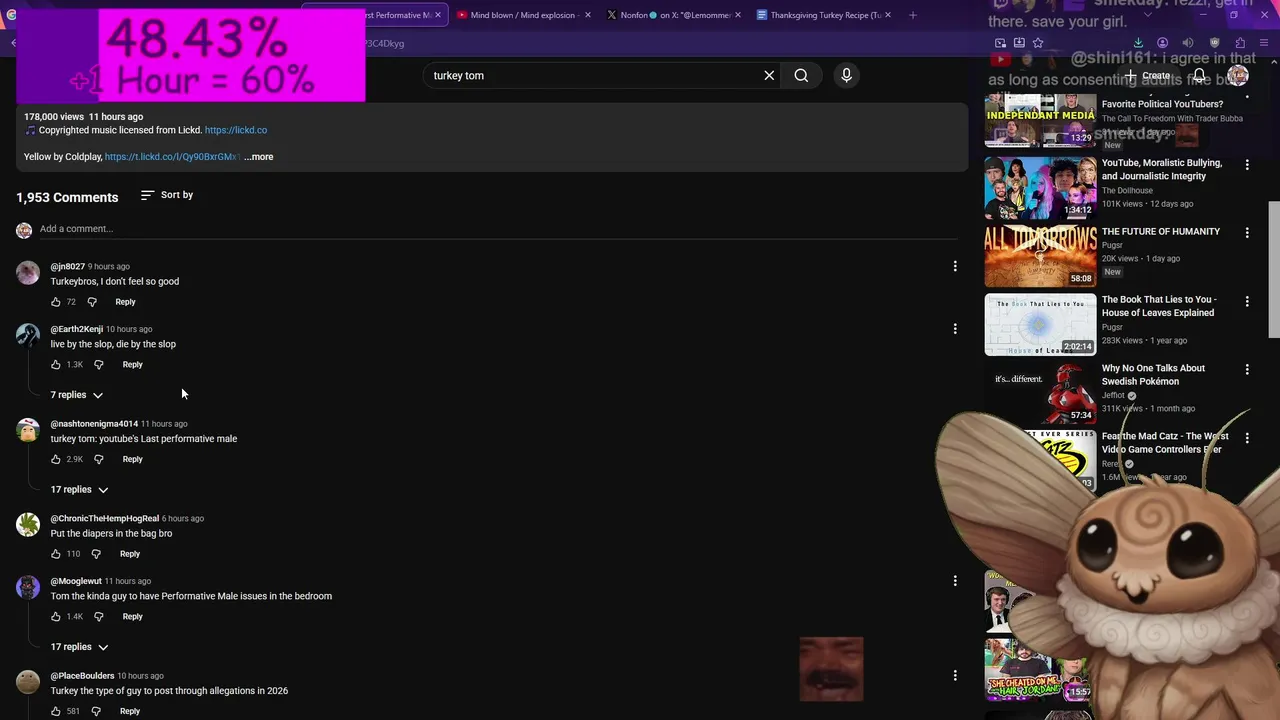Open 'THE FUTURE OF HUMANITY' video thumbnail
1280x720 pixels.
point(1040,256)
